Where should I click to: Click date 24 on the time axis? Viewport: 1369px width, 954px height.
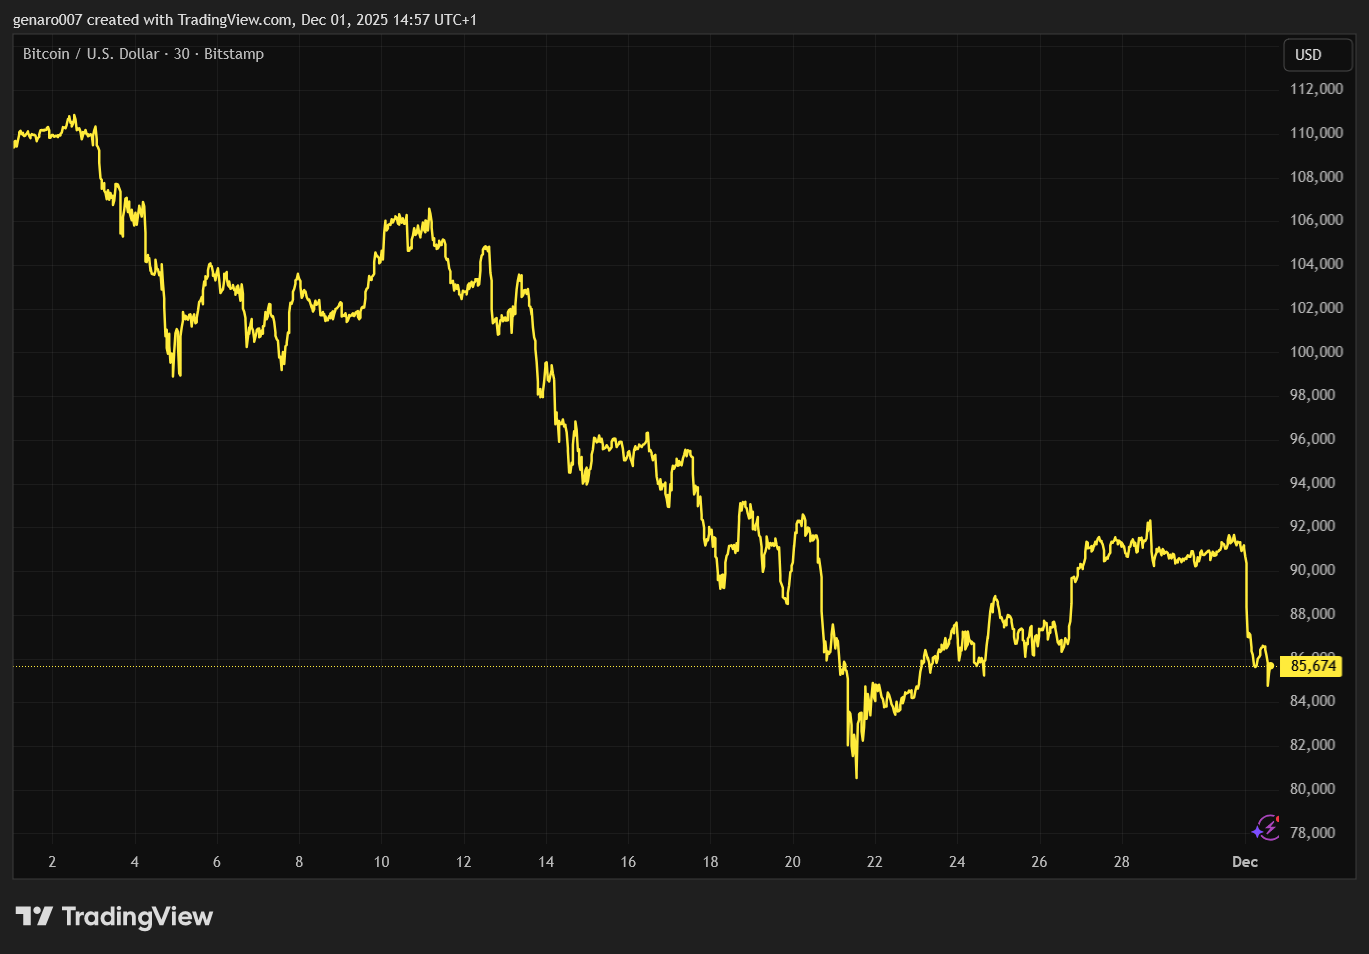click(x=957, y=862)
